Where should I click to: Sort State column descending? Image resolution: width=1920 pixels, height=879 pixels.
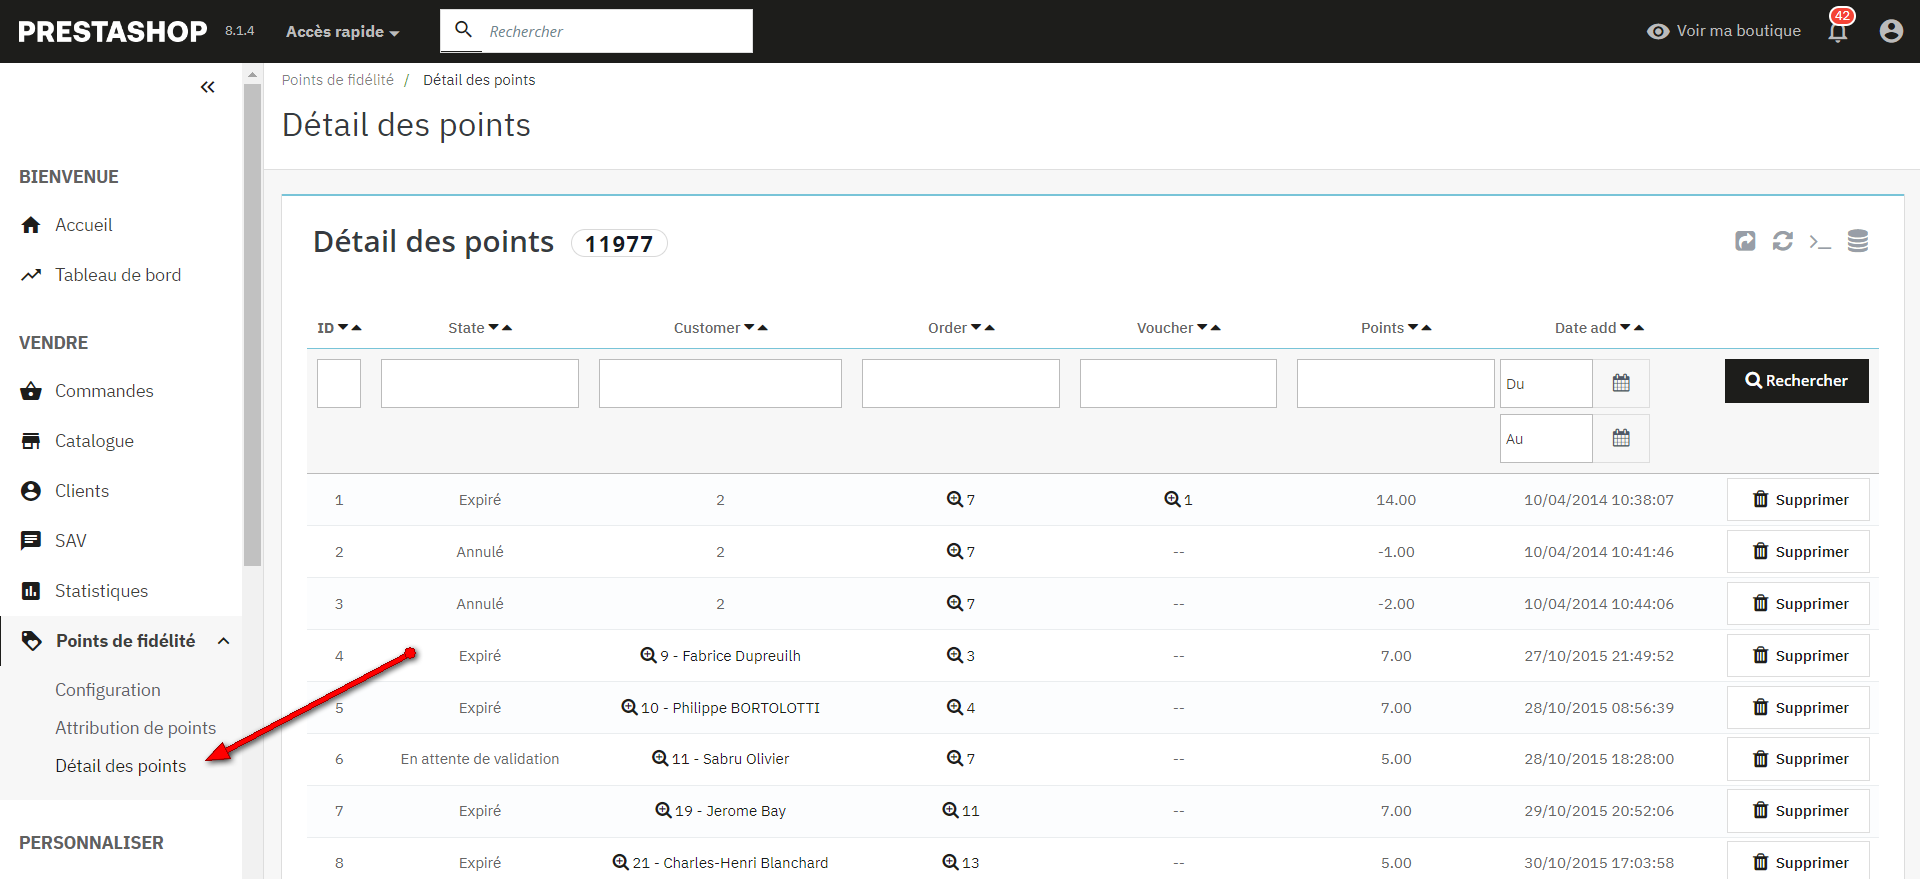(494, 327)
